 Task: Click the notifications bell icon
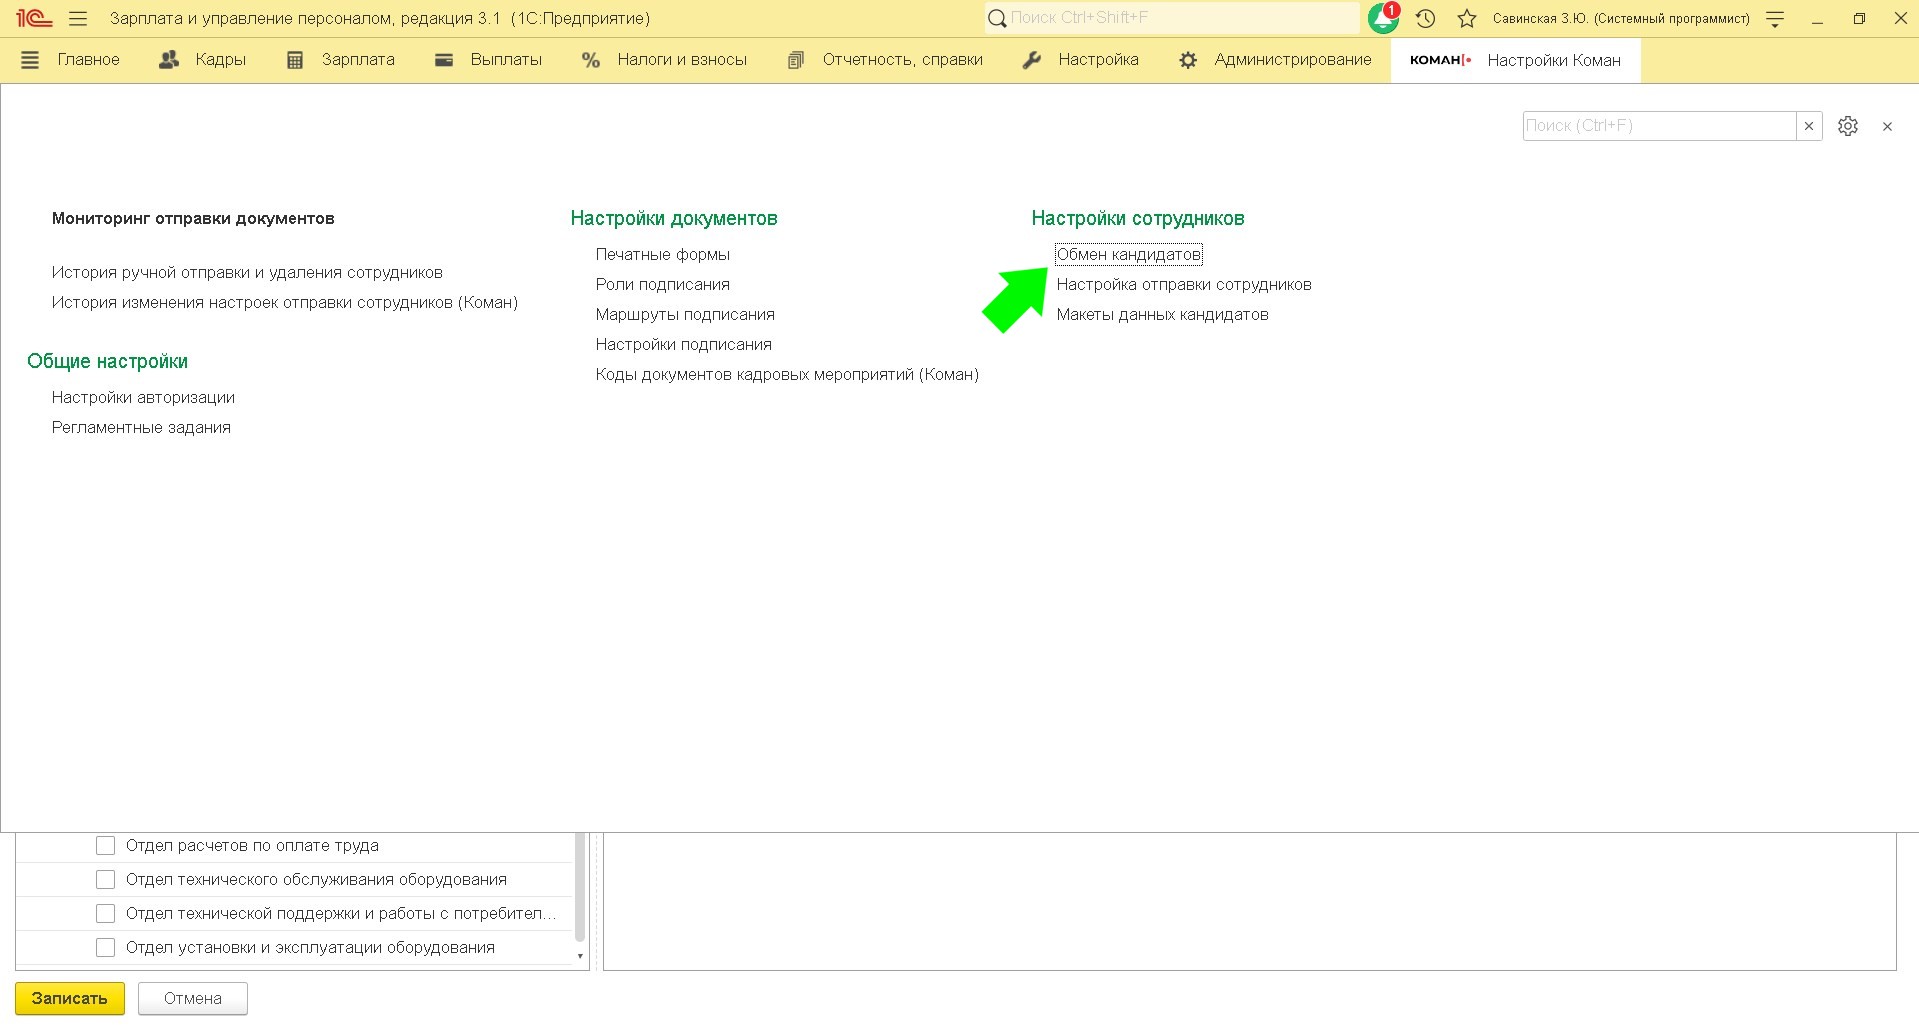tap(1383, 19)
